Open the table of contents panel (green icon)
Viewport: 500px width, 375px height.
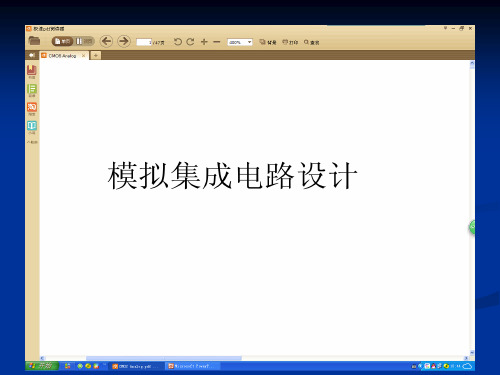pos(32,90)
